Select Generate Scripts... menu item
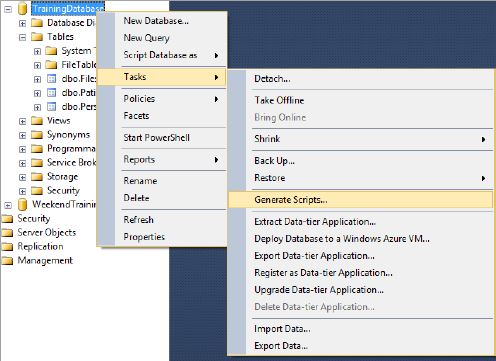Screen dimensions: 496x361 (360, 200)
